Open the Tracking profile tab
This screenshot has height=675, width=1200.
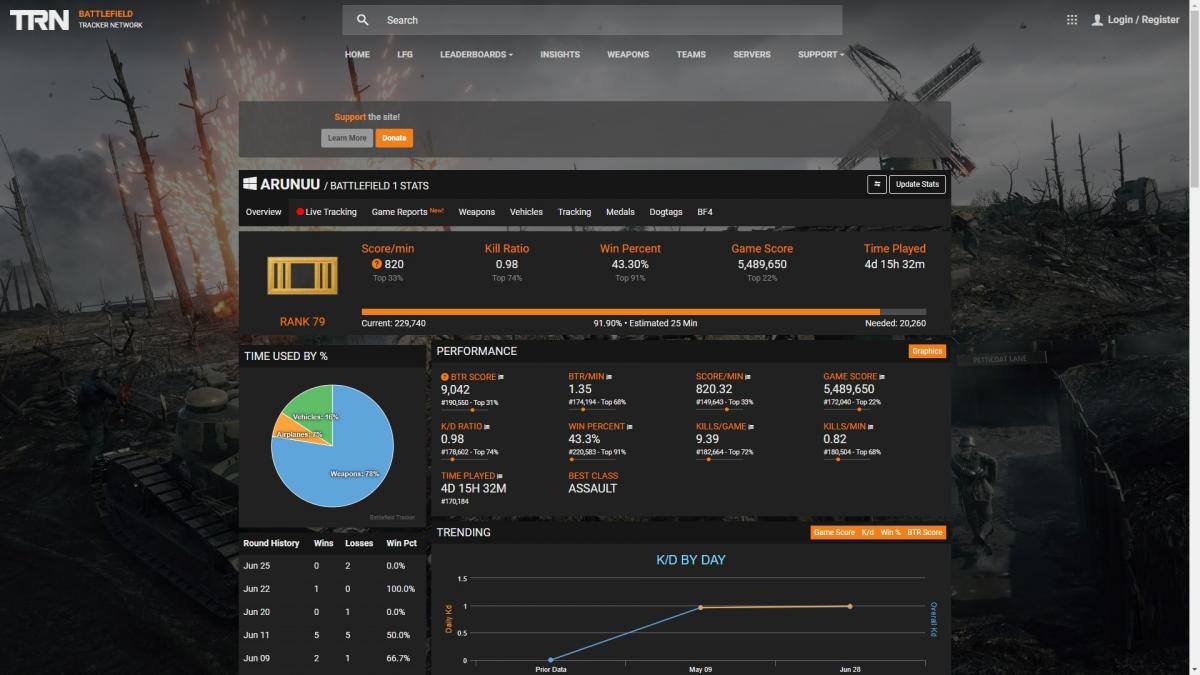(x=574, y=212)
